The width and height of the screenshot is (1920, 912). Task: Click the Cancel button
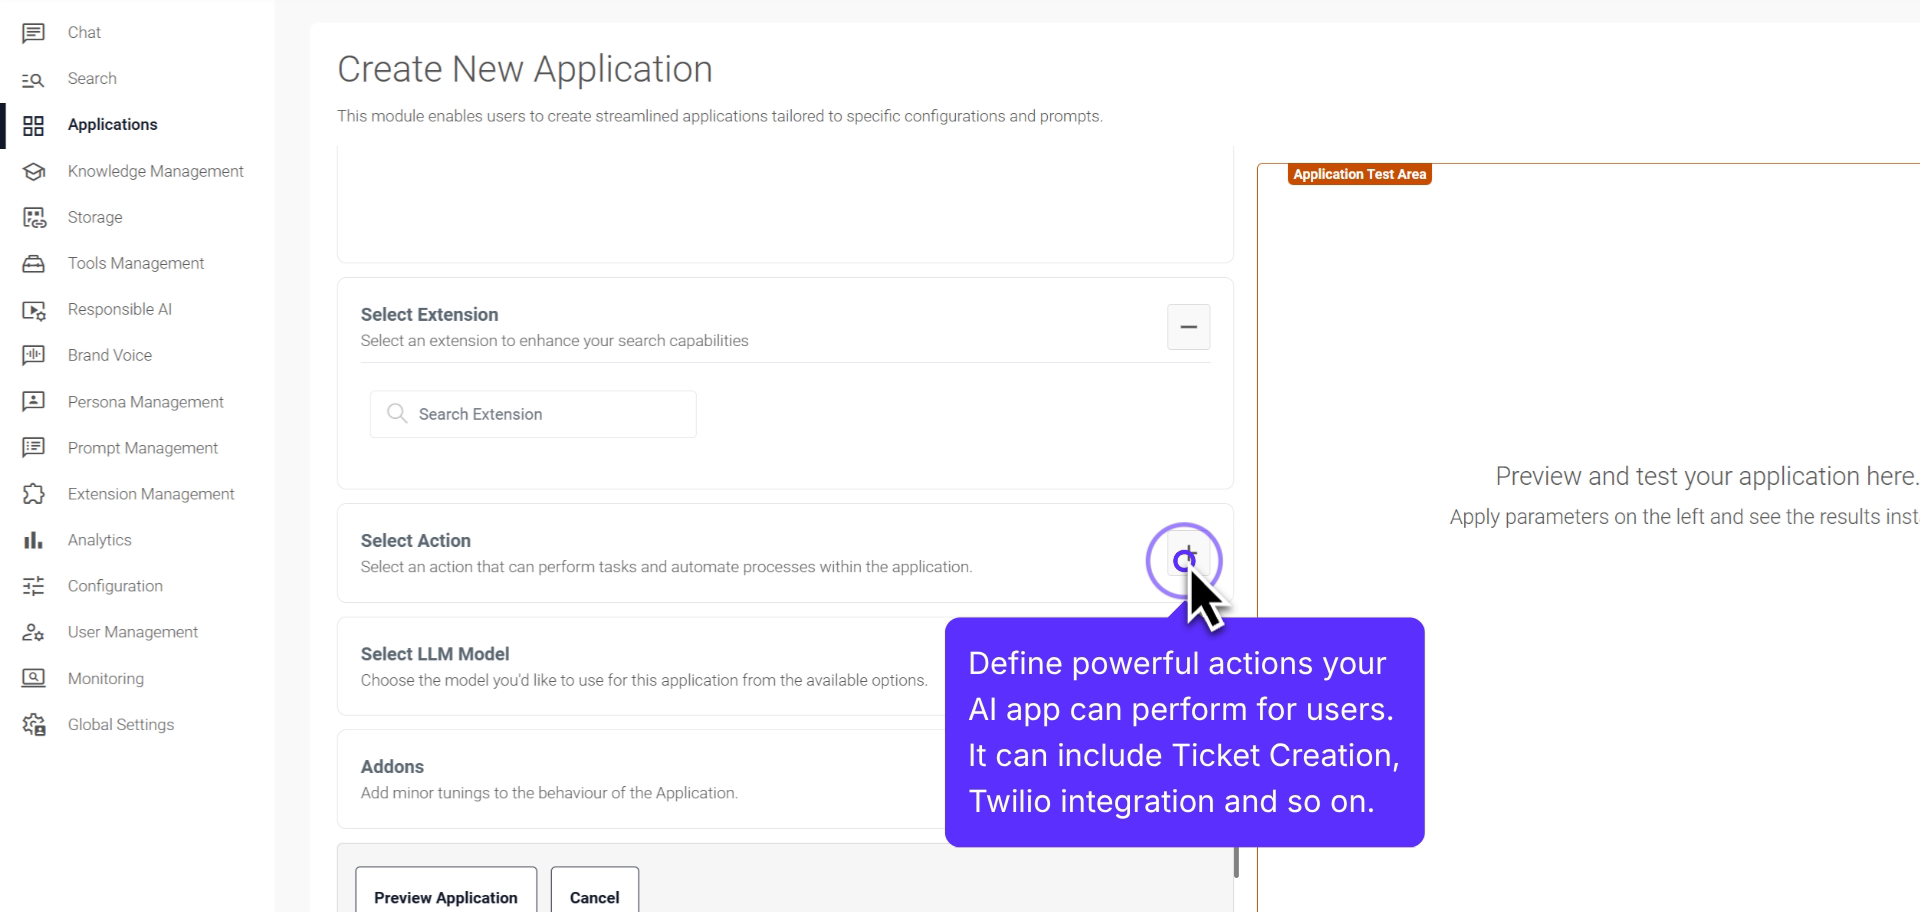click(x=594, y=897)
